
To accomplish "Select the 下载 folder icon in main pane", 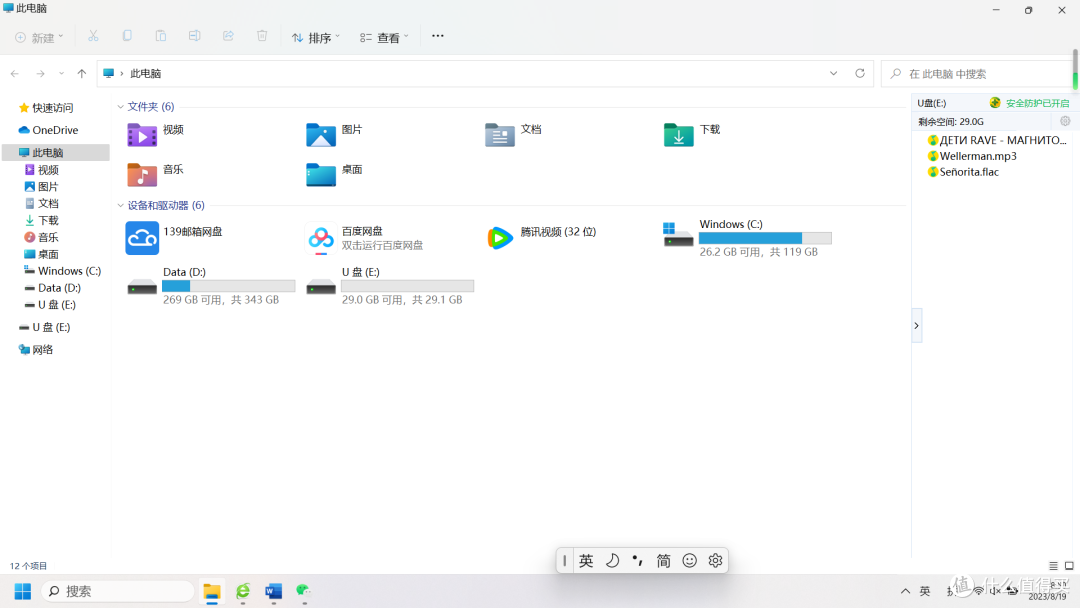I will [x=678, y=135].
